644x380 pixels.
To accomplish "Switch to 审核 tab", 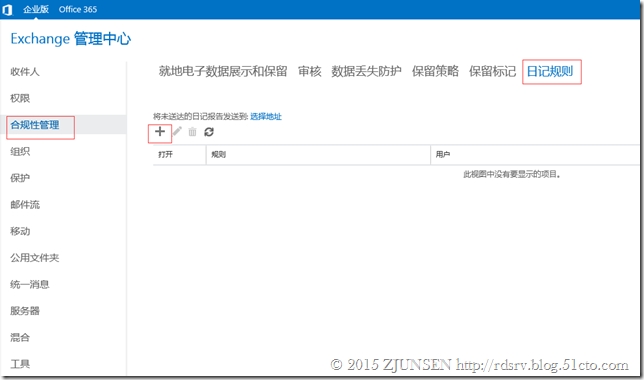I will (310, 71).
